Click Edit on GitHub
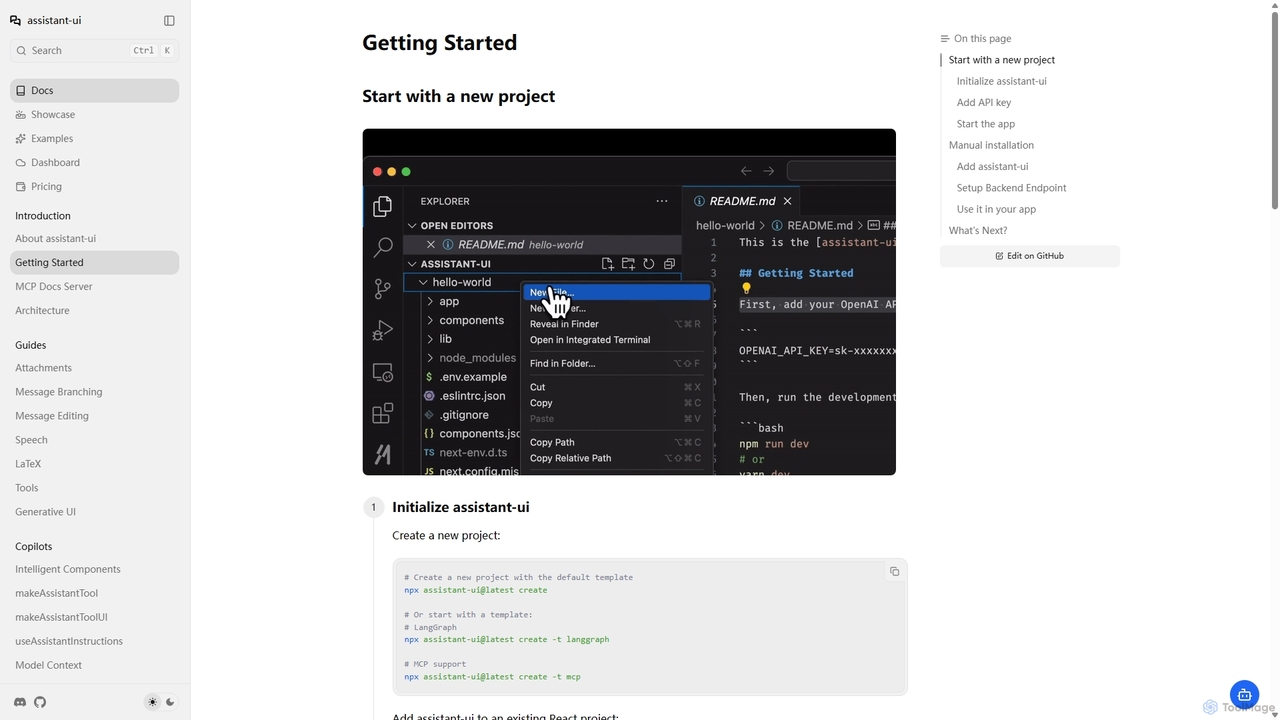The image size is (1280, 720). pos(1030,256)
